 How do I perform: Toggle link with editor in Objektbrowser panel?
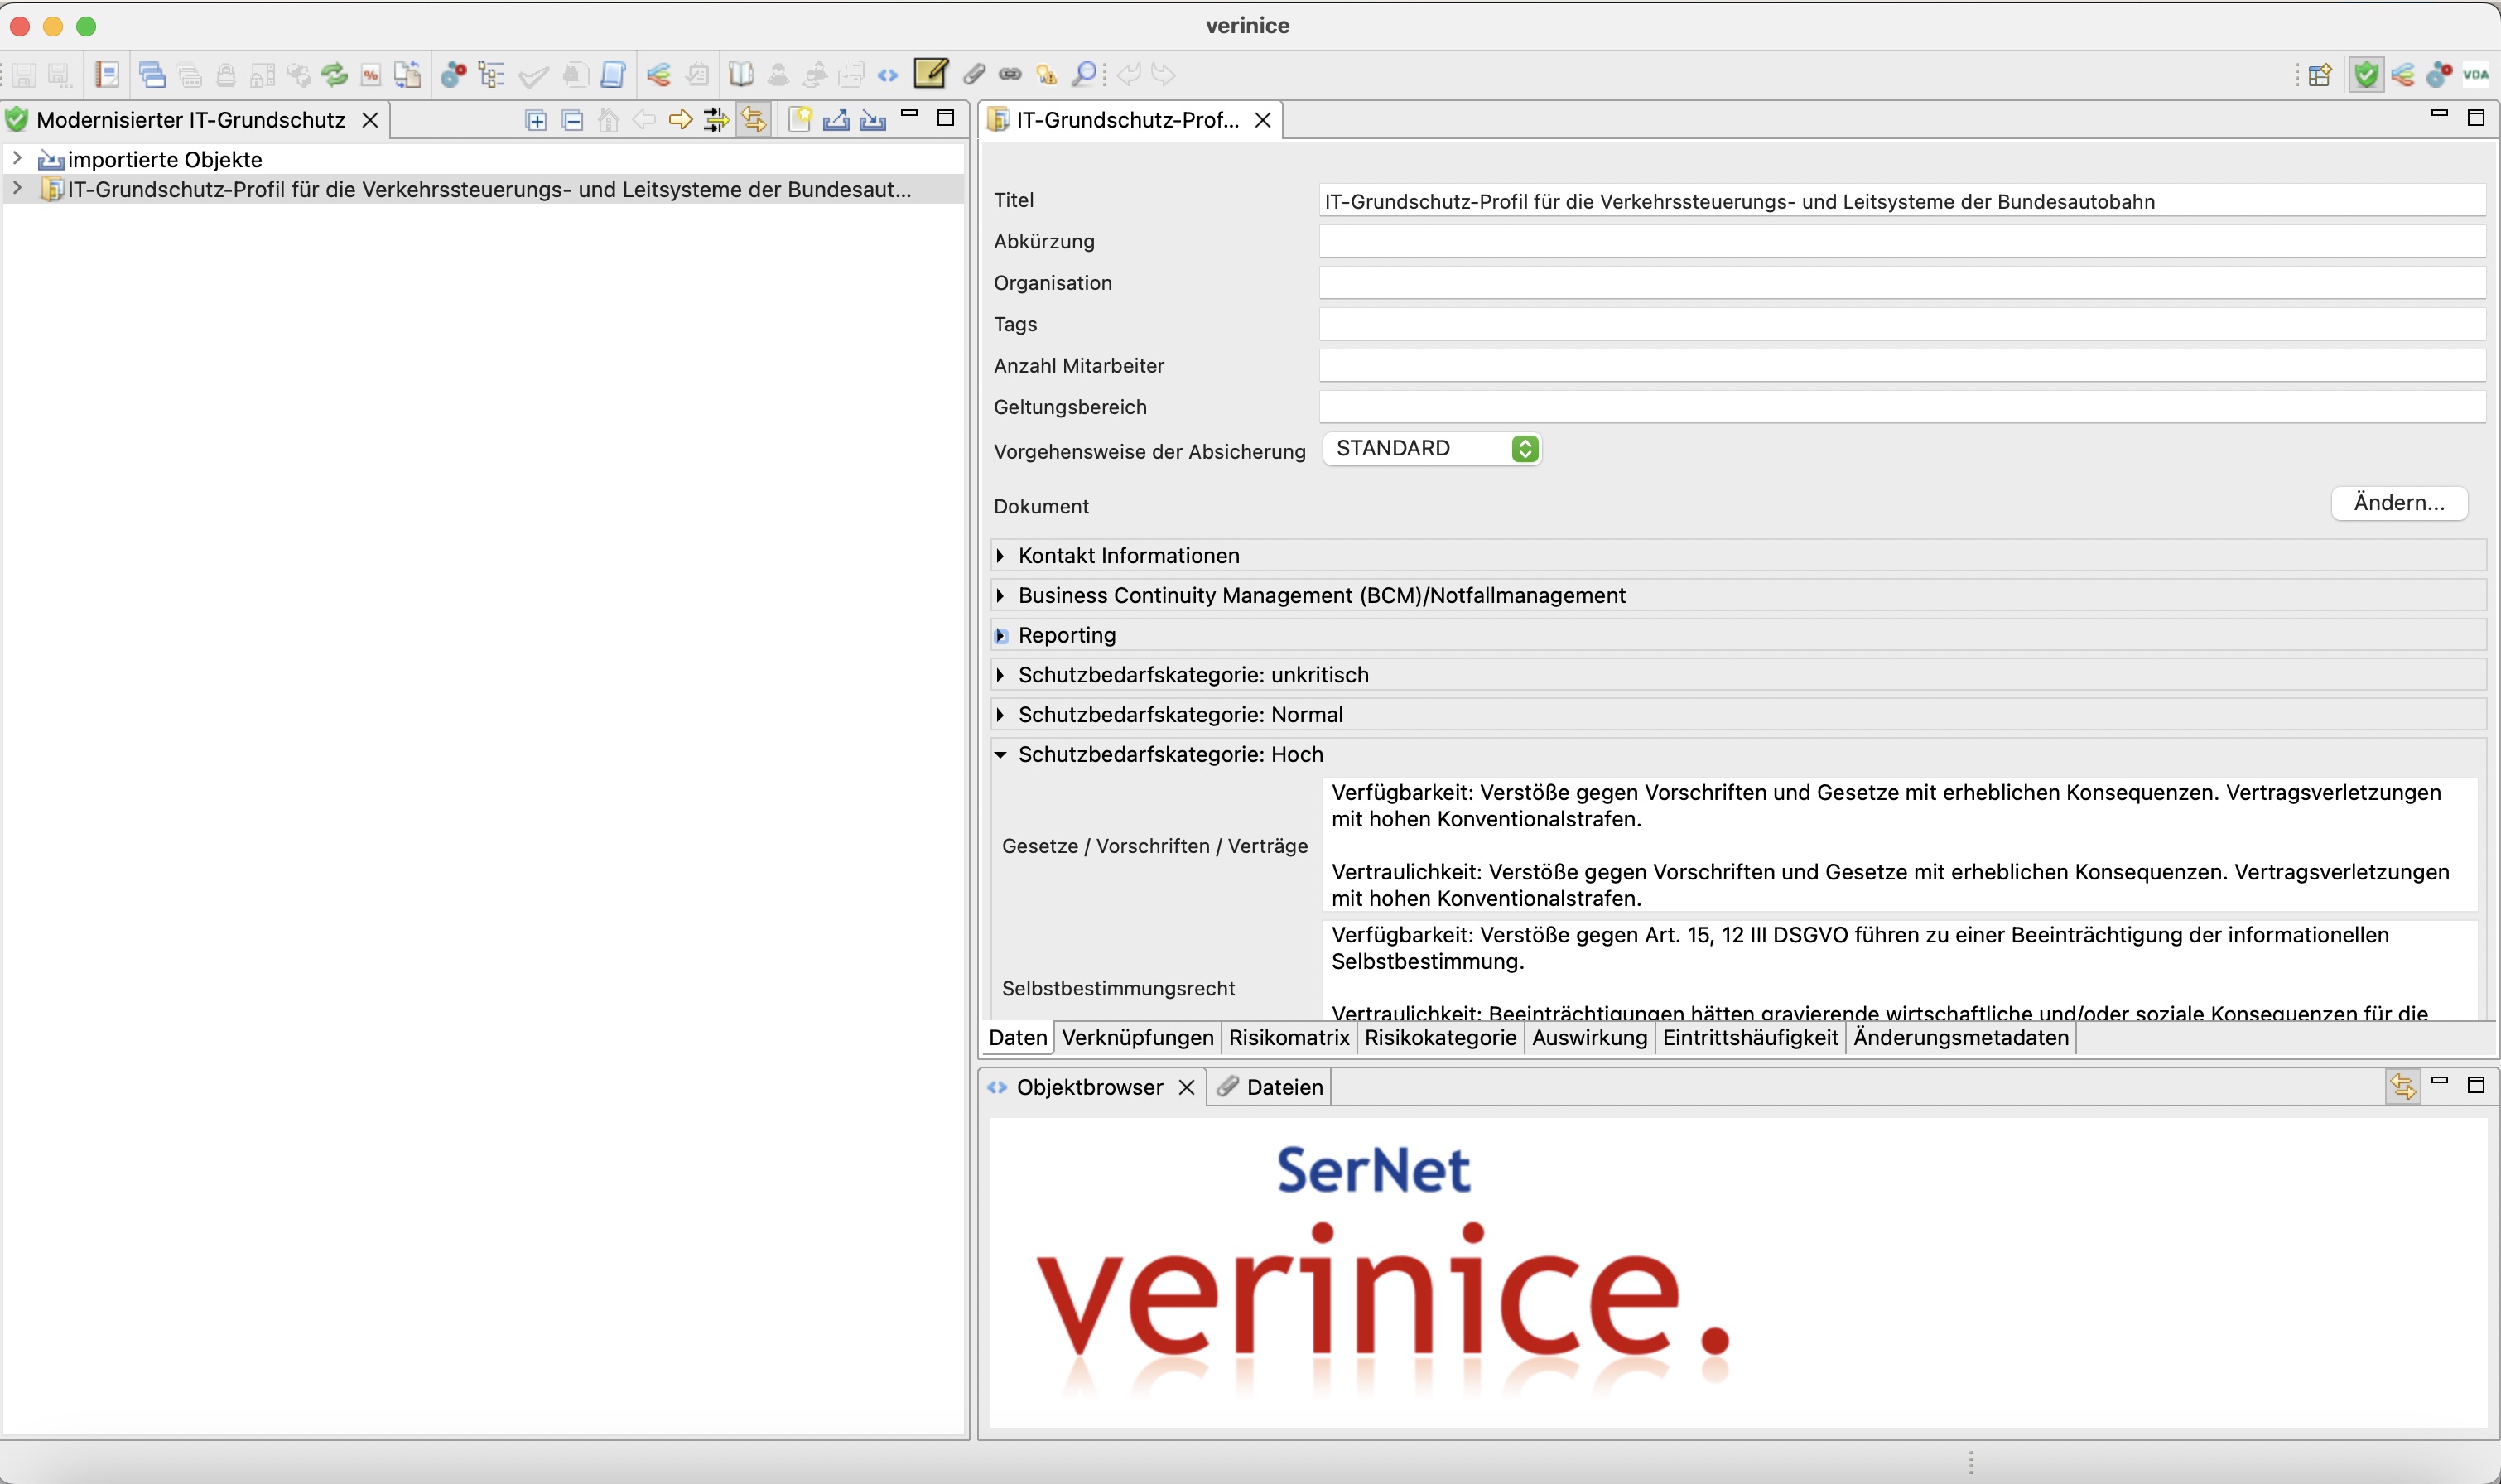tap(2403, 1086)
